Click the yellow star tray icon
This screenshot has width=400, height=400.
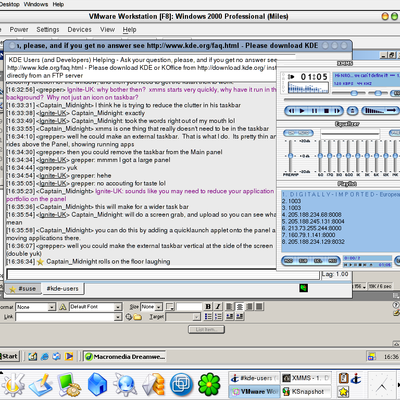(x=343, y=391)
